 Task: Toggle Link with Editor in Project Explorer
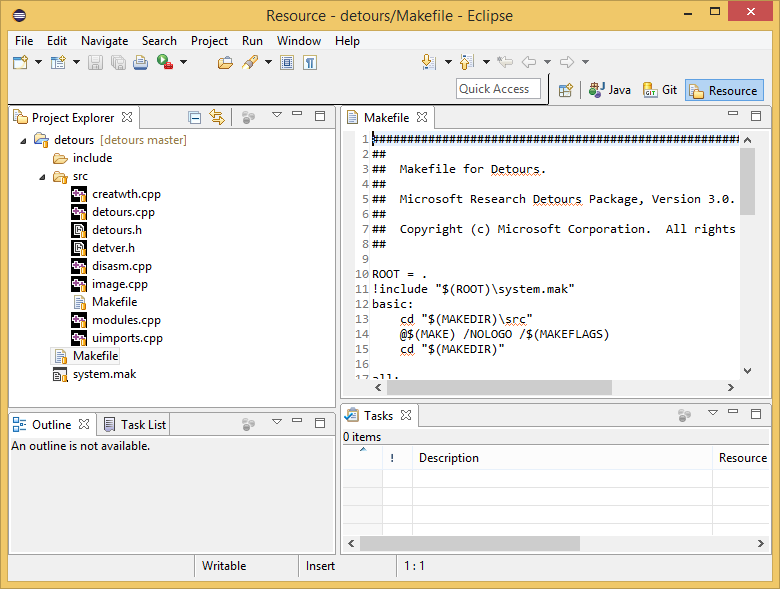click(217, 117)
